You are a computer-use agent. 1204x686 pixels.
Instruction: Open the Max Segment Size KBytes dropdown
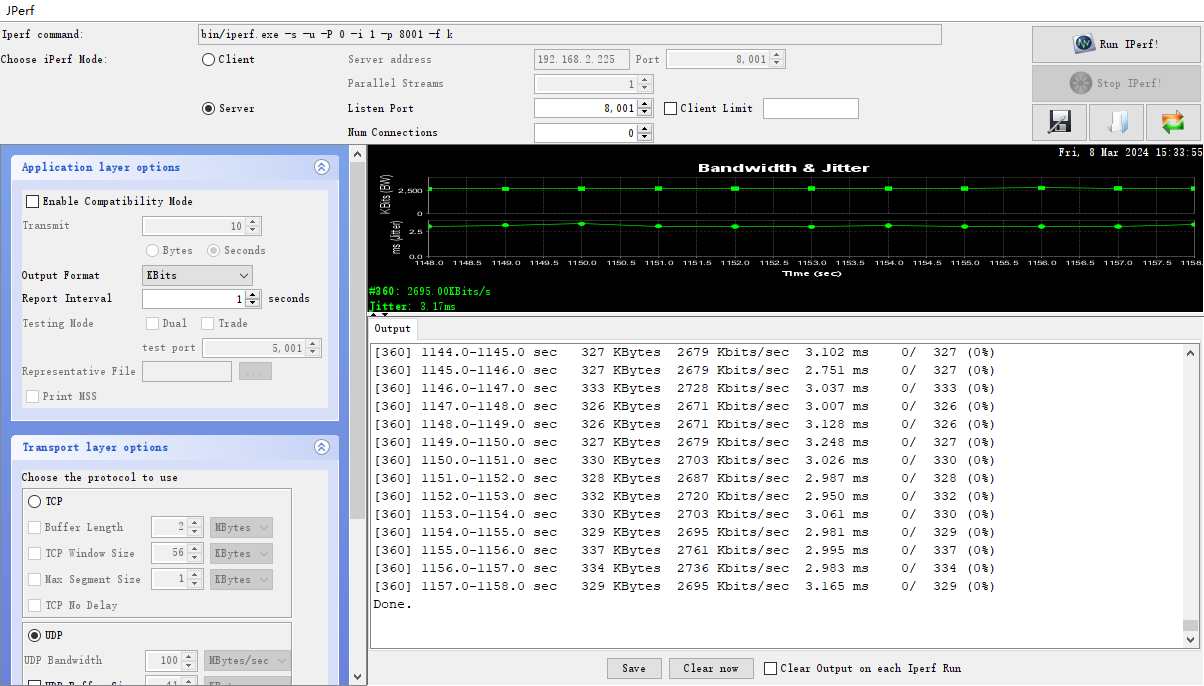[x=241, y=579]
